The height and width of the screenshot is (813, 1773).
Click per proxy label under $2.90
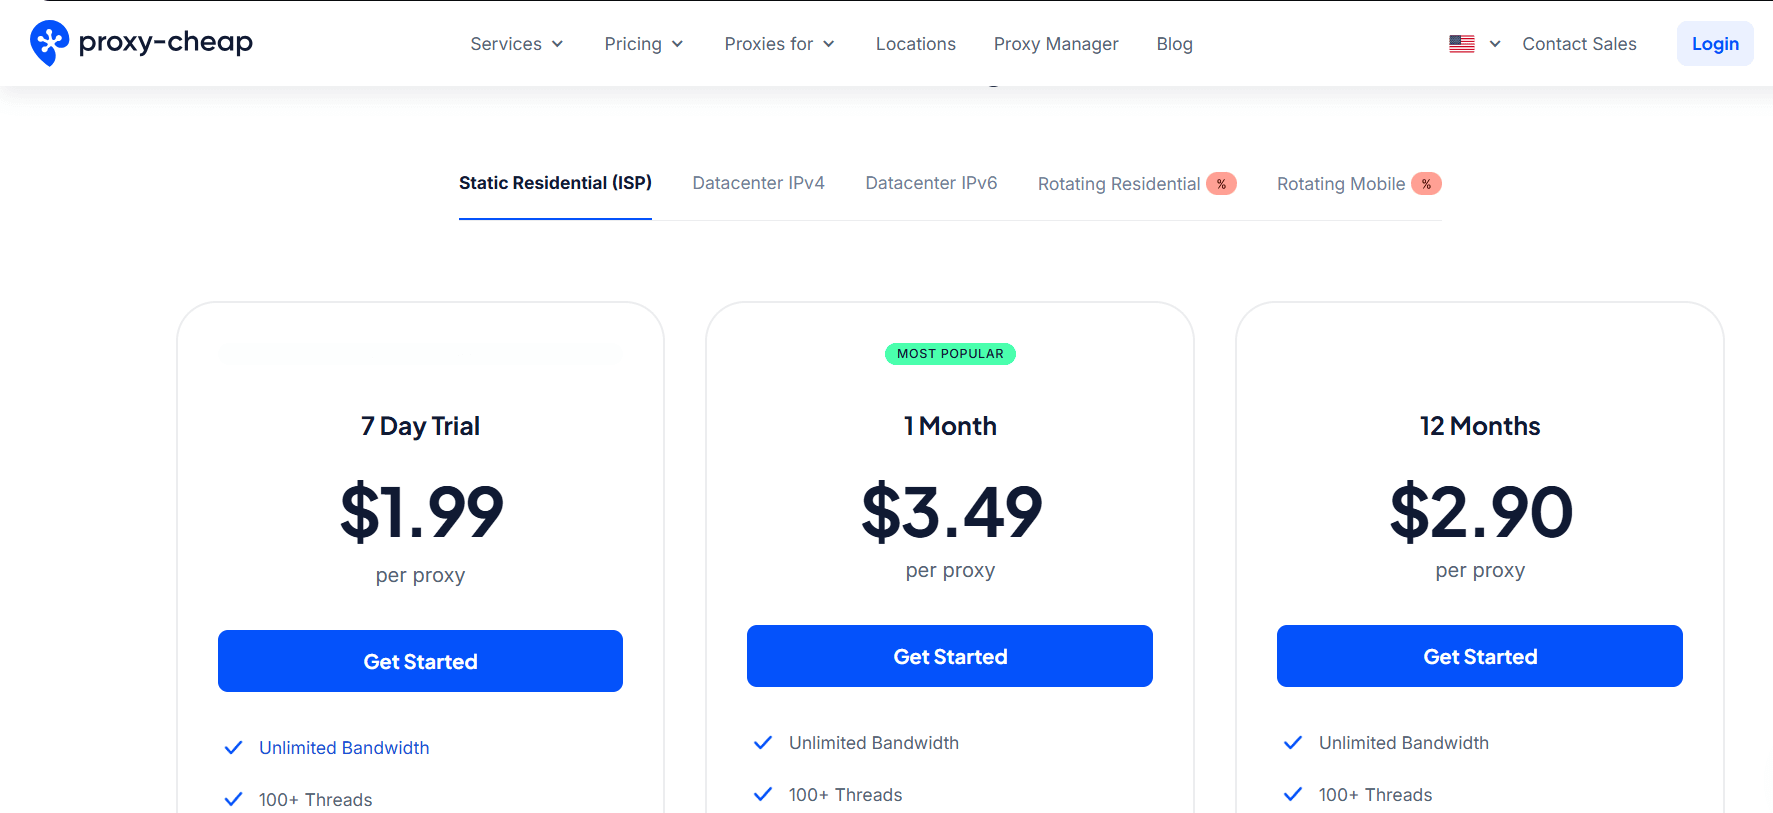tap(1480, 571)
